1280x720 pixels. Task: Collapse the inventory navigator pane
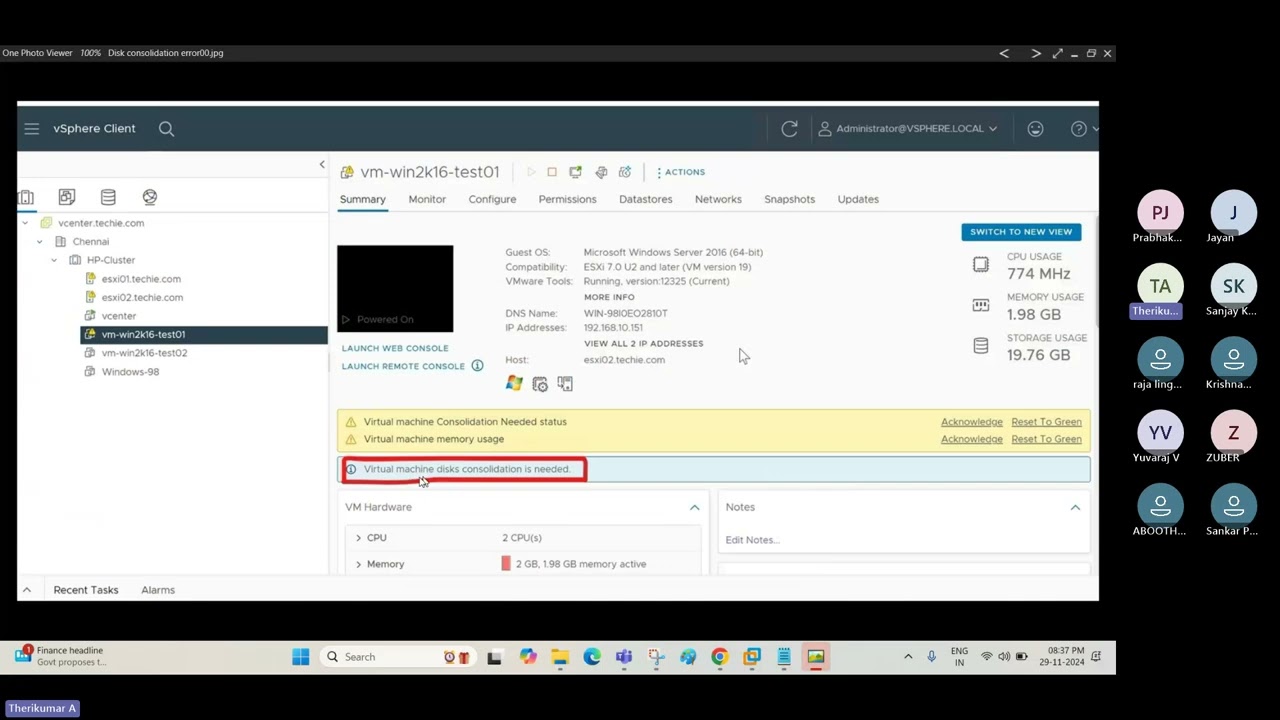click(322, 164)
